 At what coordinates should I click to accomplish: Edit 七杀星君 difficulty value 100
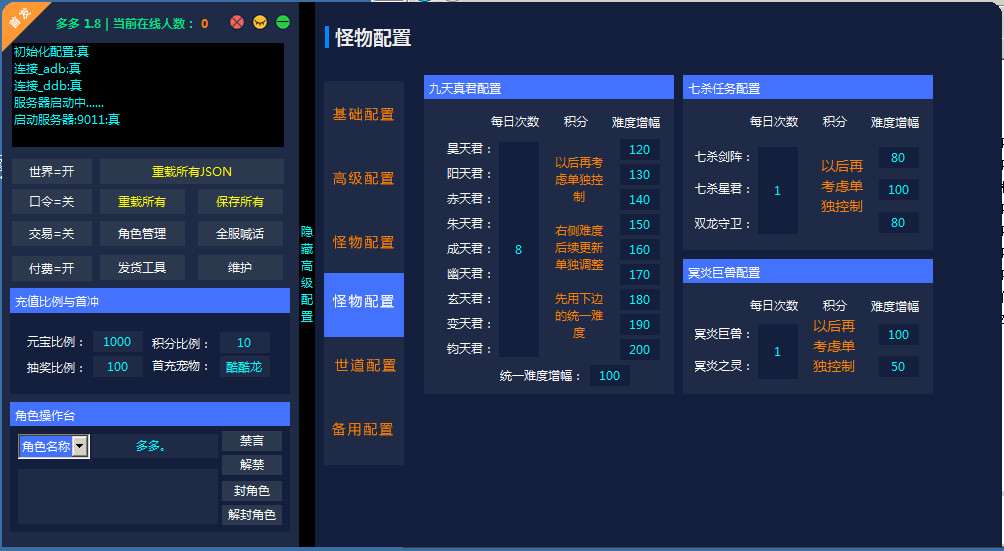[898, 189]
